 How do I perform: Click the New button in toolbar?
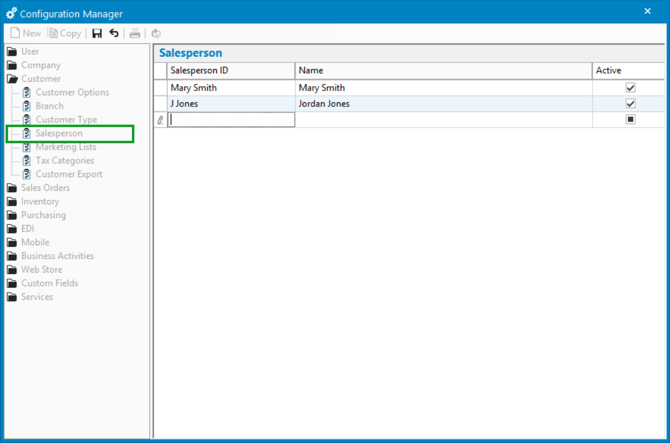[x=26, y=33]
